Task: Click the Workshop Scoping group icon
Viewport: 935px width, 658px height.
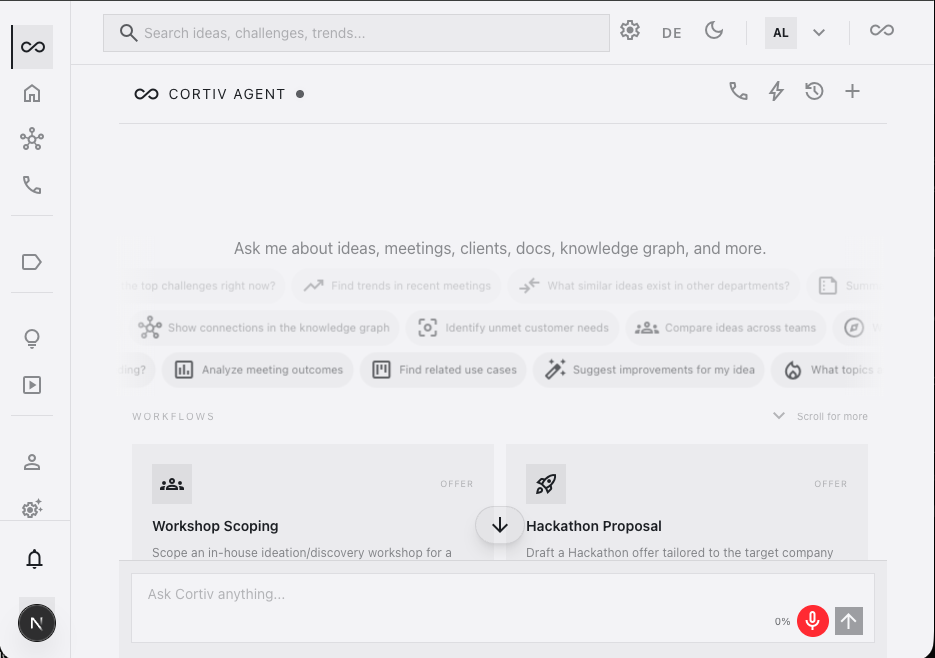Action: click(172, 484)
